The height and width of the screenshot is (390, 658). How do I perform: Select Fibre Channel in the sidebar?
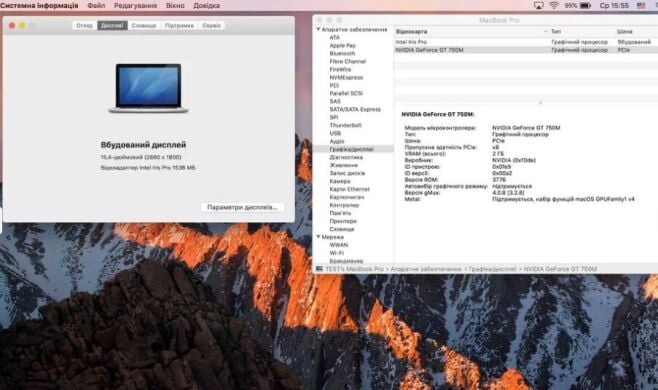[x=347, y=61]
